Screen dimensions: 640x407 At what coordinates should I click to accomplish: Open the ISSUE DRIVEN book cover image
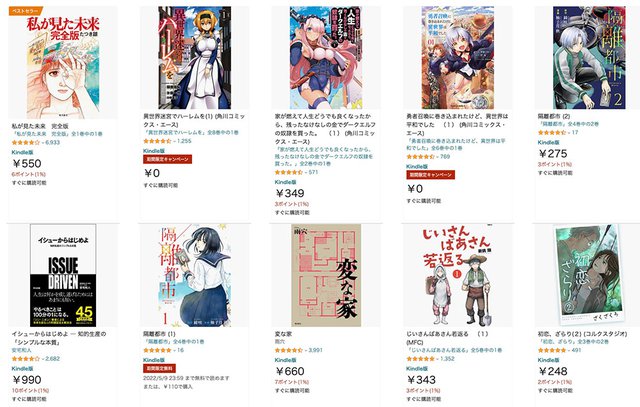[63, 275]
